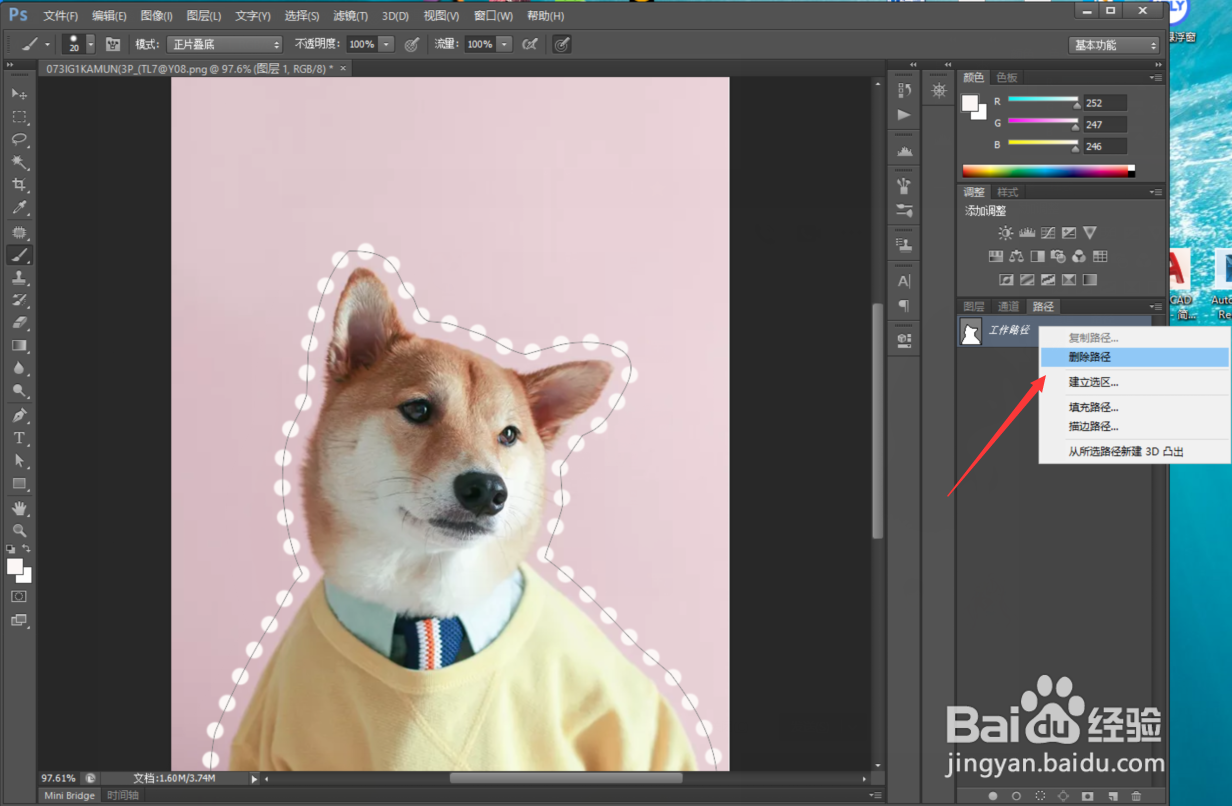Click the 工作路径 path thumbnail
This screenshot has width=1232, height=806.
click(971, 331)
